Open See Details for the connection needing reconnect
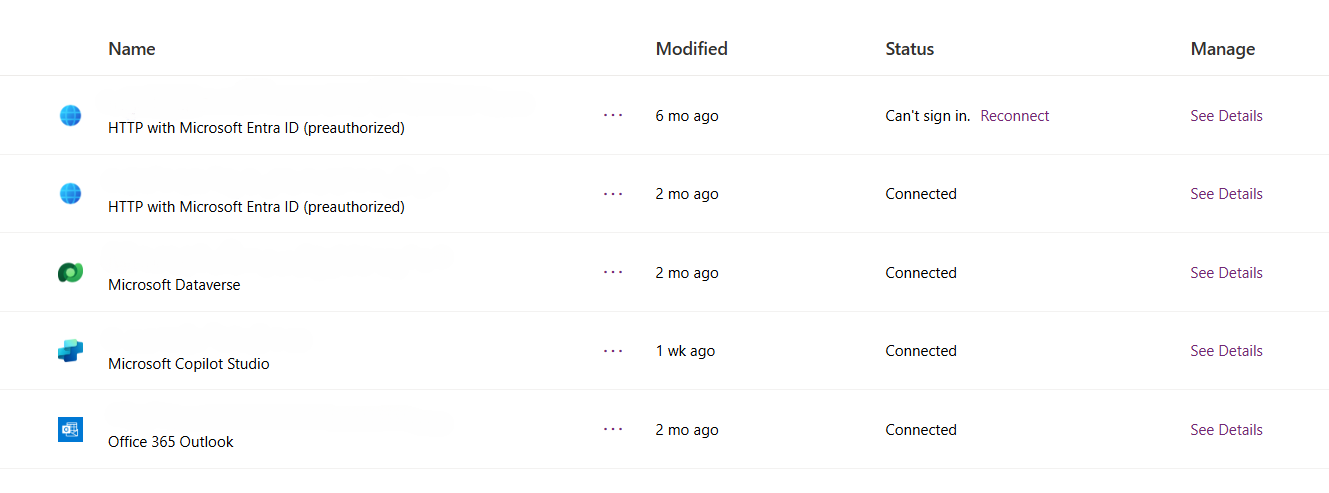The width and height of the screenshot is (1329, 493). tap(1226, 116)
